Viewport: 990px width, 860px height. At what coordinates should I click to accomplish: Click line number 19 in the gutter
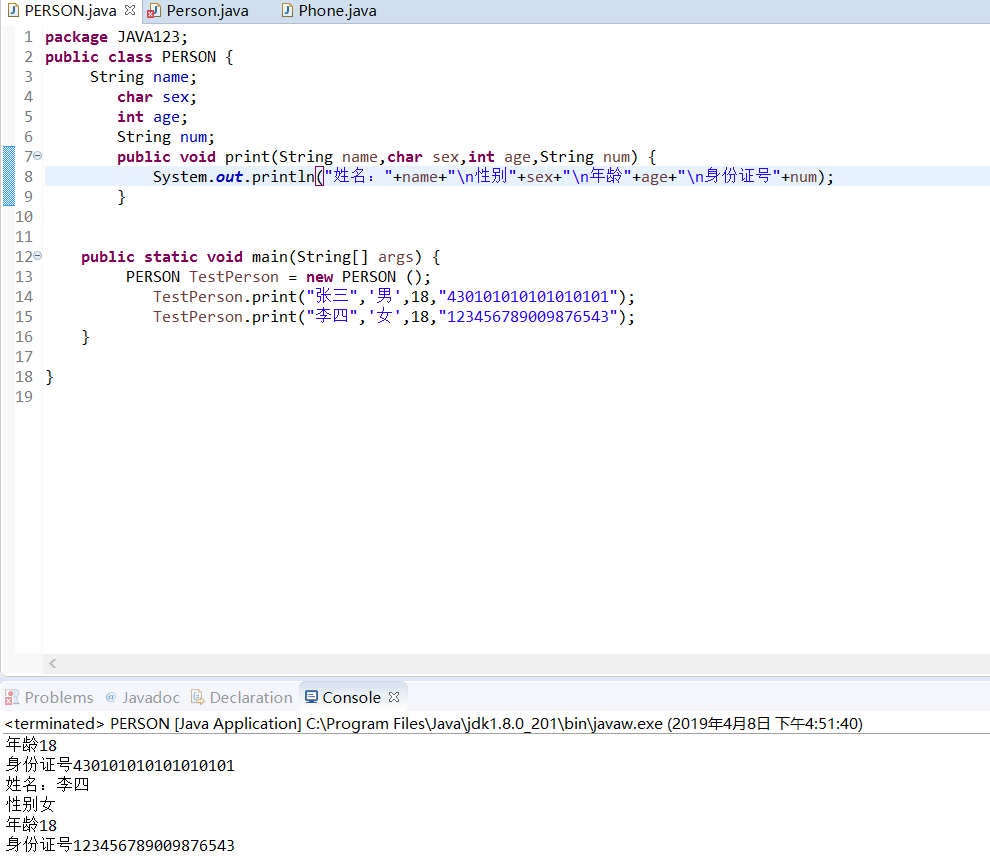point(24,397)
